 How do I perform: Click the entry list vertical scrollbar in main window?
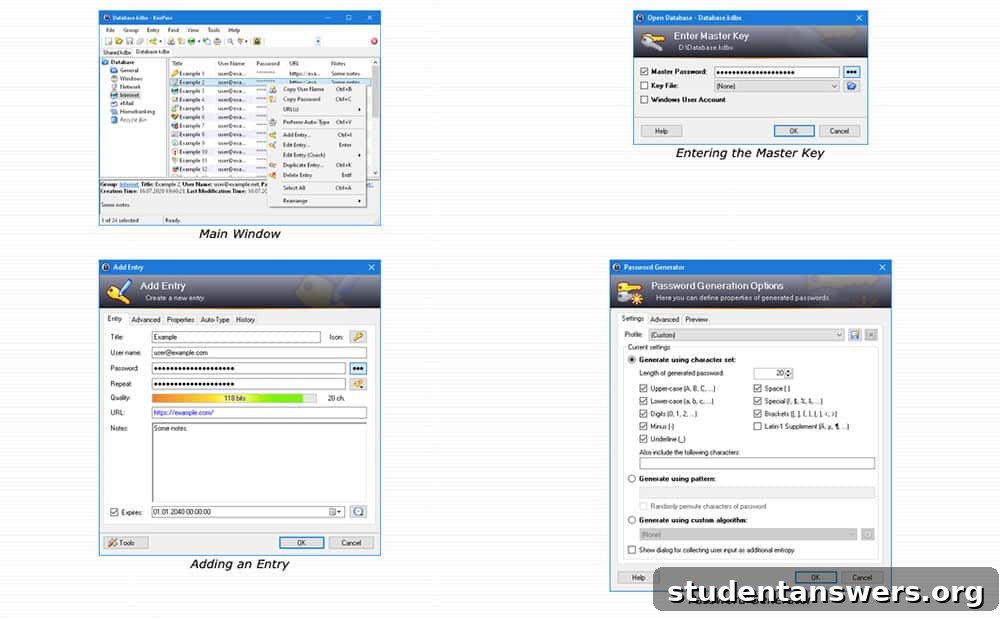(x=375, y=118)
